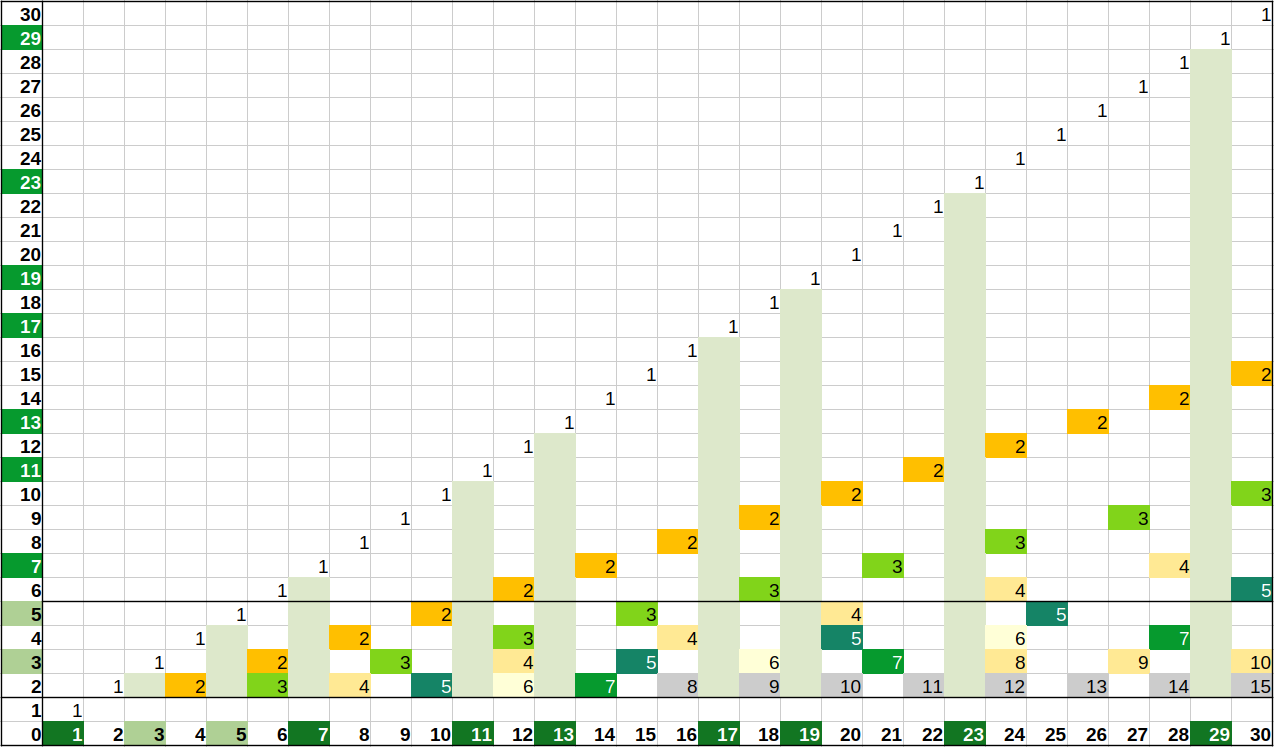The width and height of the screenshot is (1274, 747).
Task: Click the gray cell containing 13
Action: coord(1088,686)
